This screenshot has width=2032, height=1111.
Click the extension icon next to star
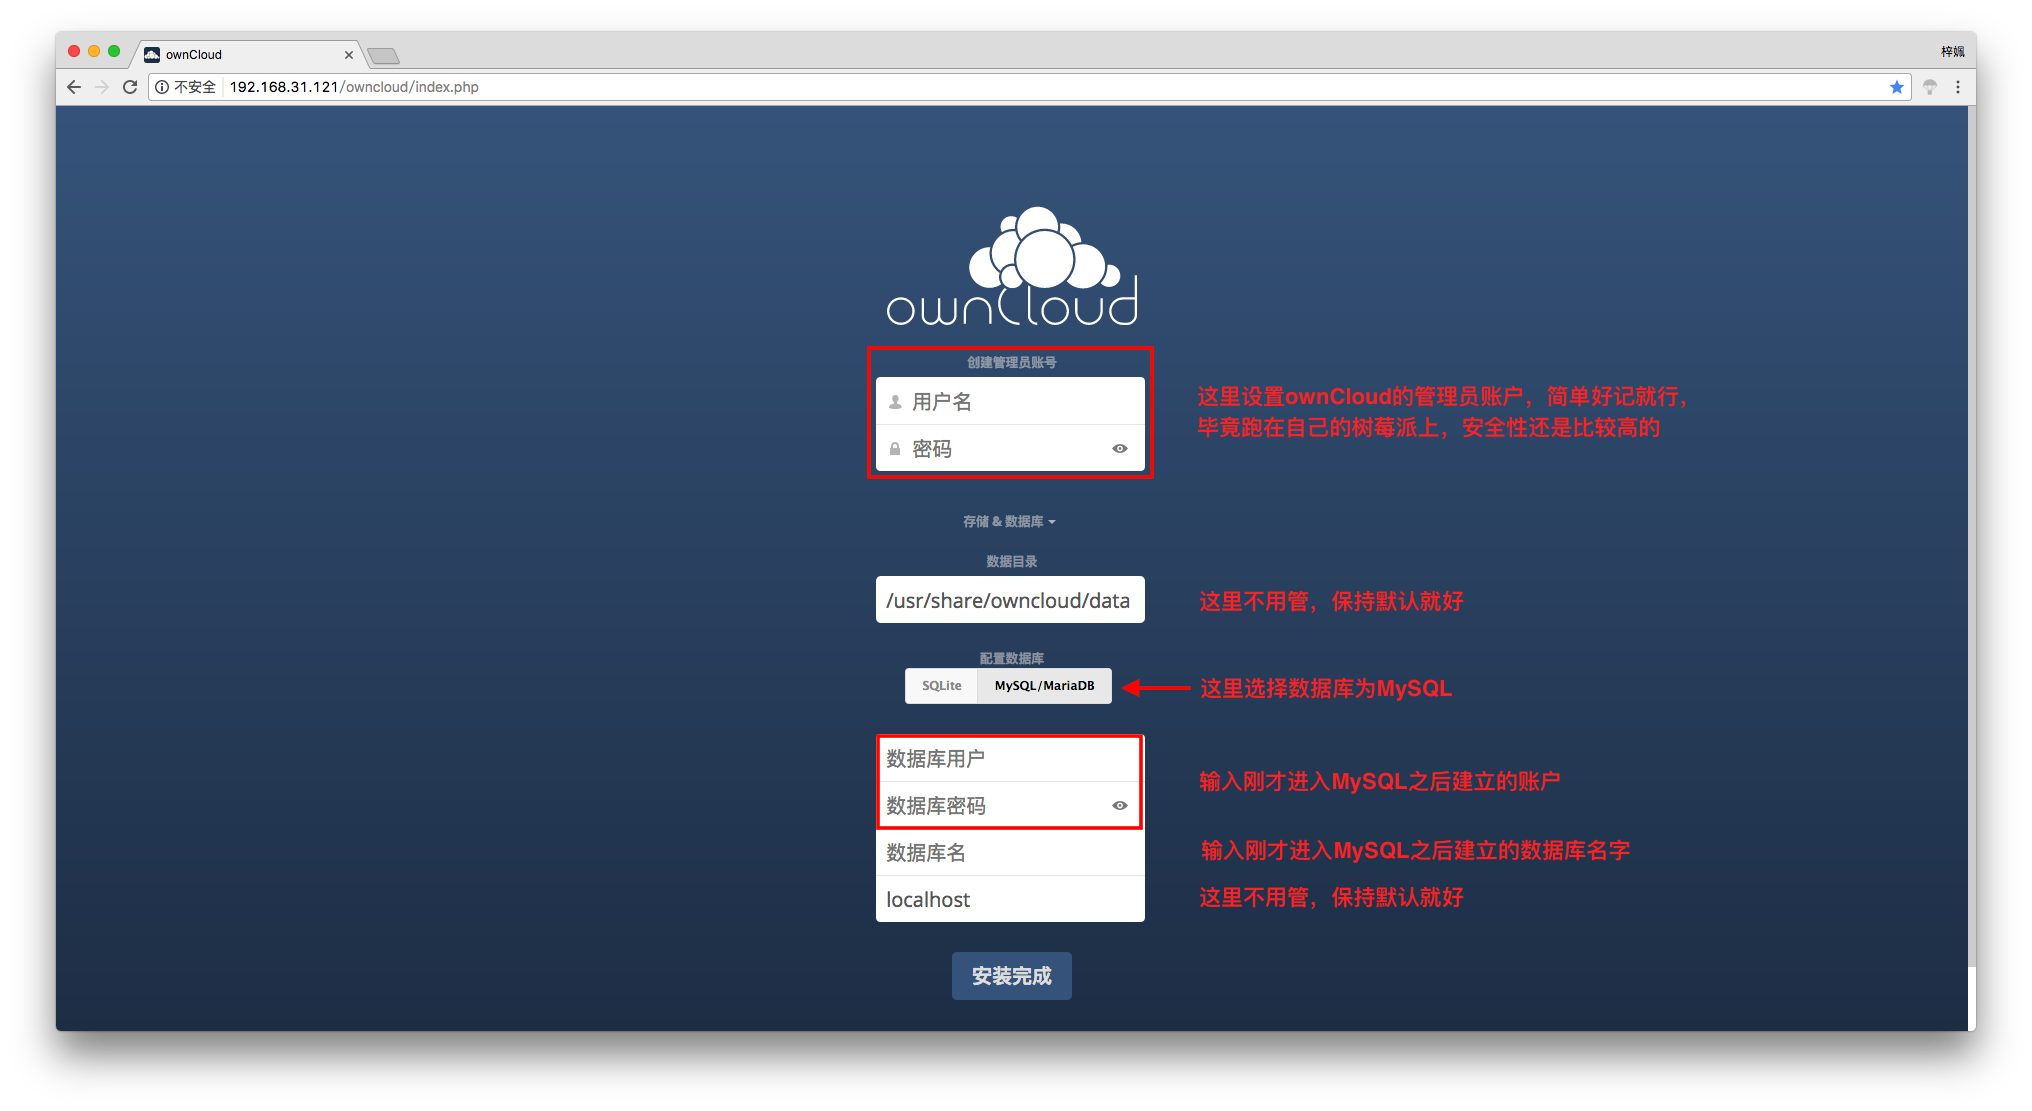(x=1930, y=87)
